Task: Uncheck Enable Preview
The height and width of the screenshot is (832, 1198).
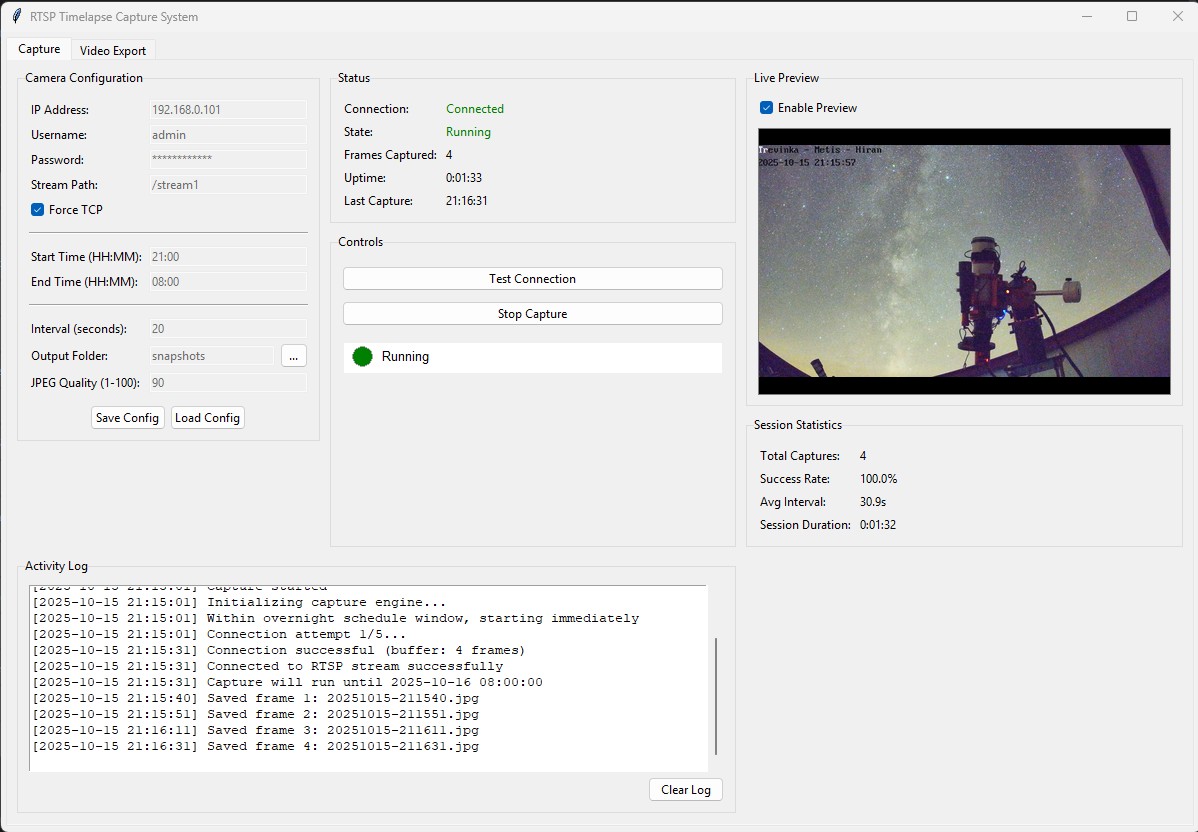Action: coord(766,107)
